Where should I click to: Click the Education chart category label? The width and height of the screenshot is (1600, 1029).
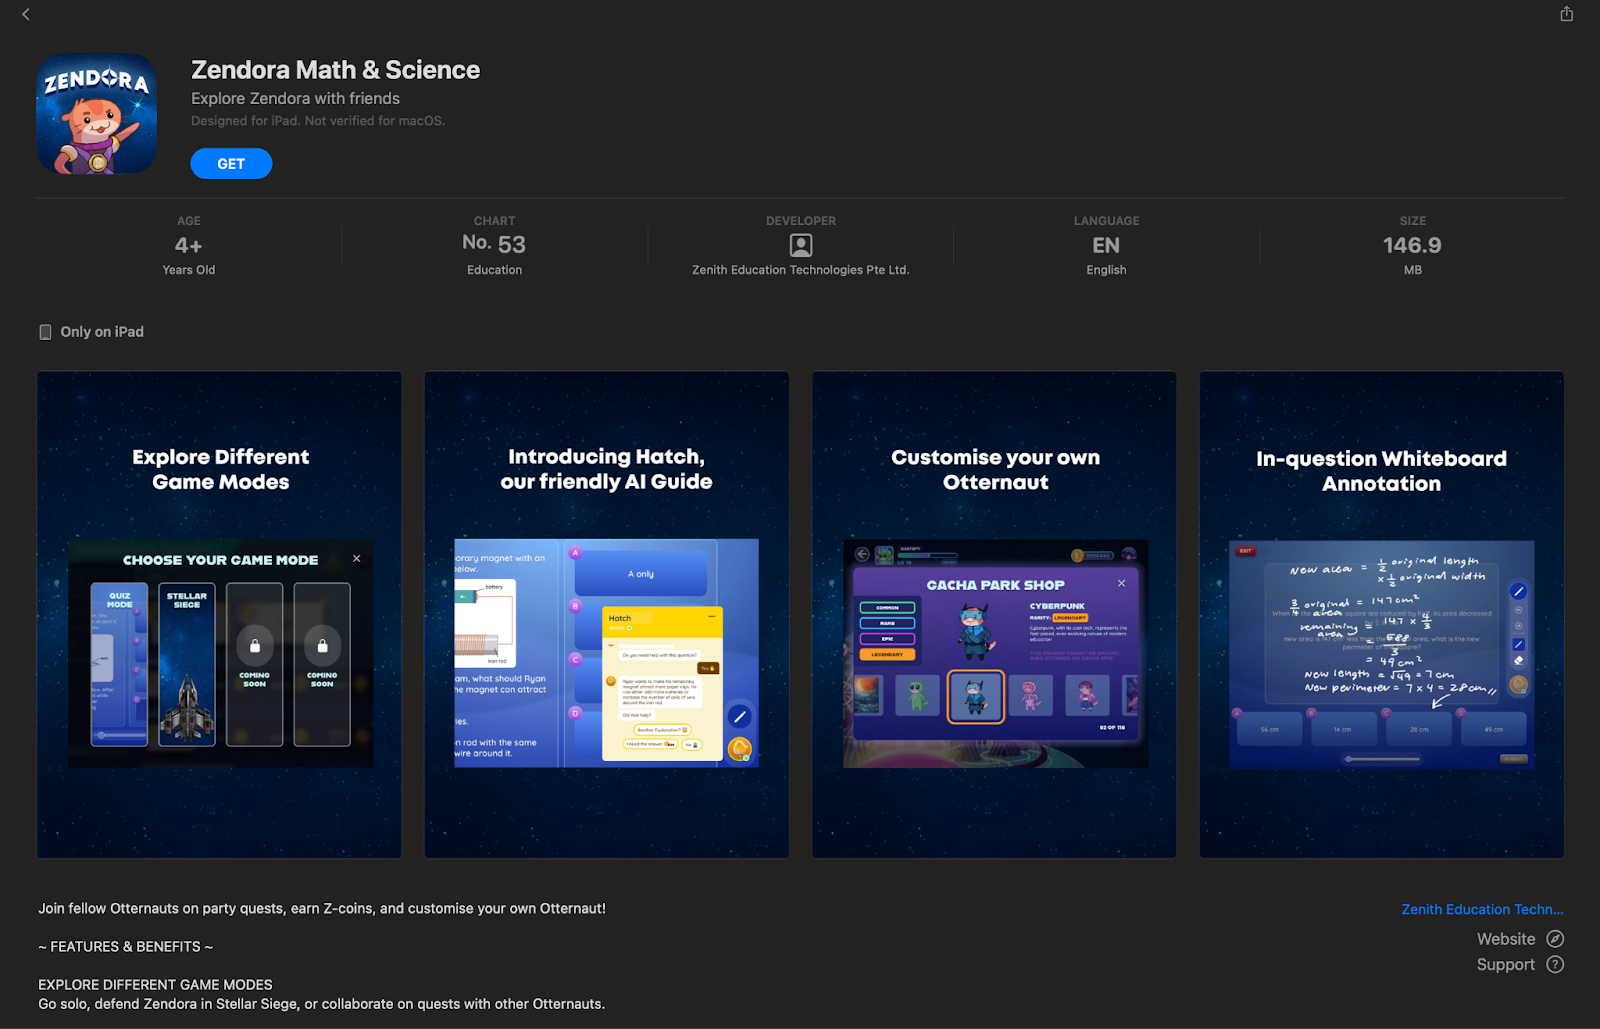pos(495,270)
